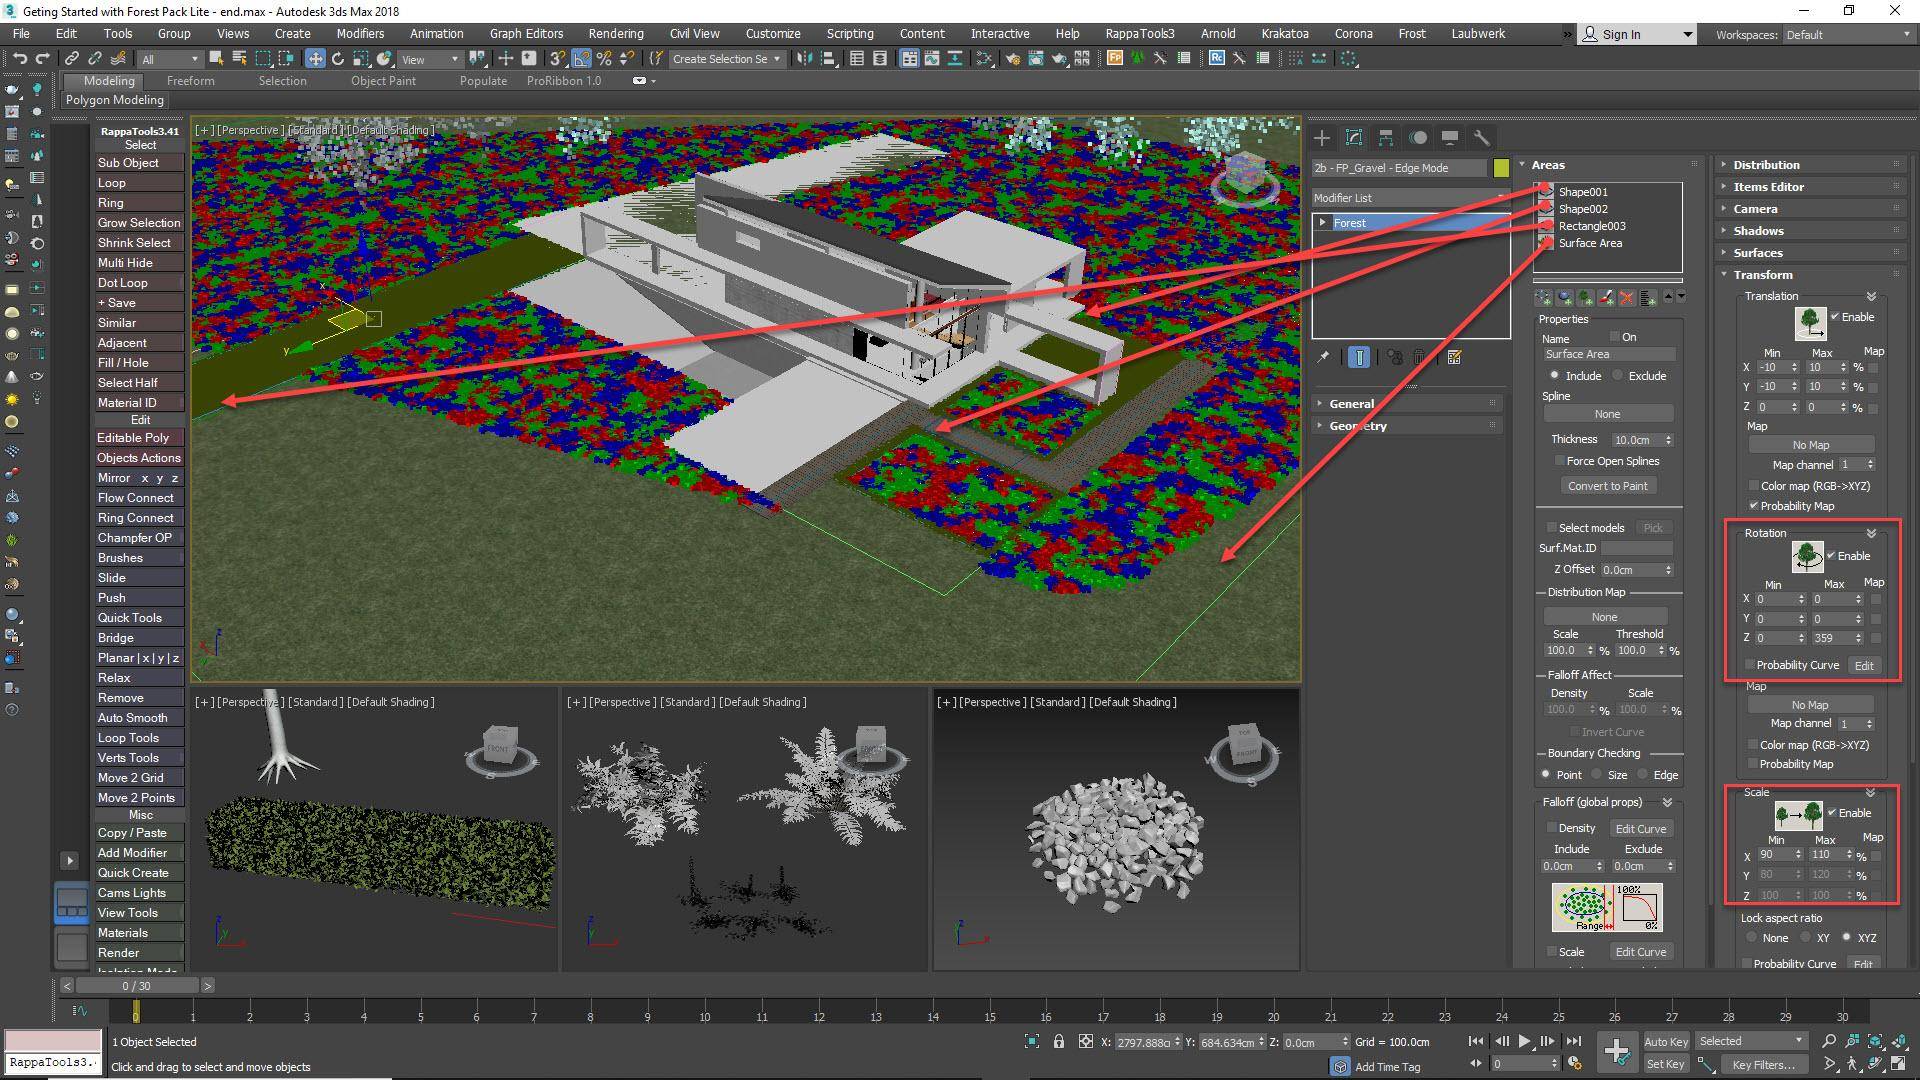Expand the Forest modifier in the stack
Viewport: 1920px width, 1080px height.
pos(1322,223)
